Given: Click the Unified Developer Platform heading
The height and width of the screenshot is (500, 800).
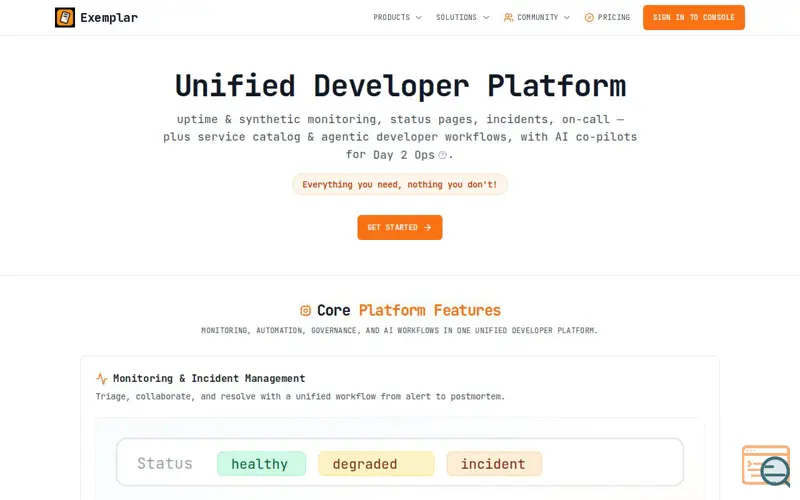Looking at the screenshot, I should click(x=401, y=85).
